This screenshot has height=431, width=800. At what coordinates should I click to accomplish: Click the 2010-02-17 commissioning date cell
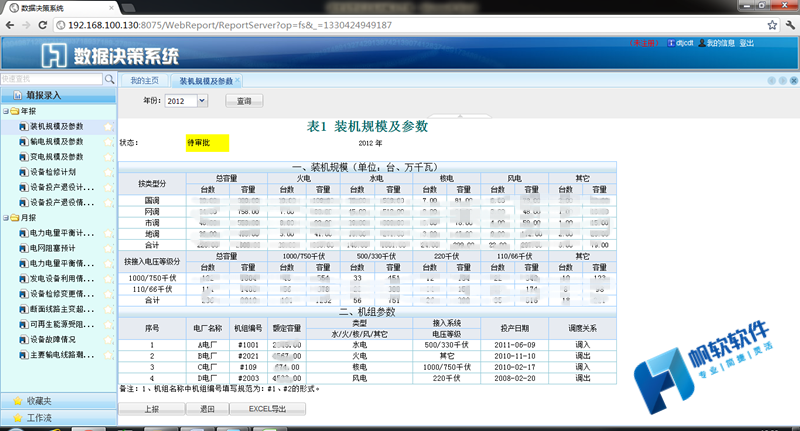(x=514, y=367)
